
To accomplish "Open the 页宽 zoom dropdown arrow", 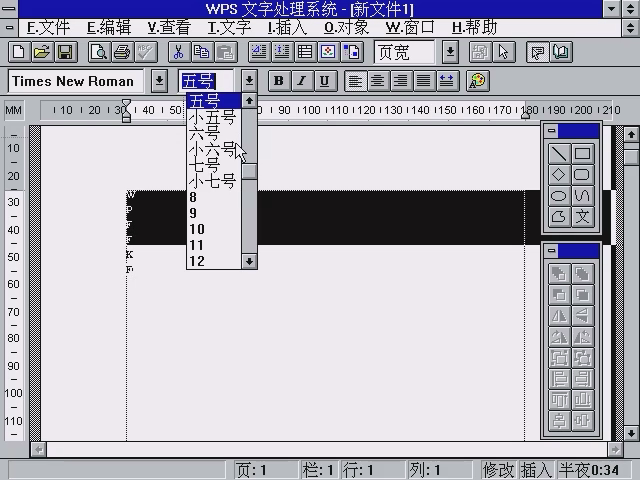I will click(x=451, y=52).
